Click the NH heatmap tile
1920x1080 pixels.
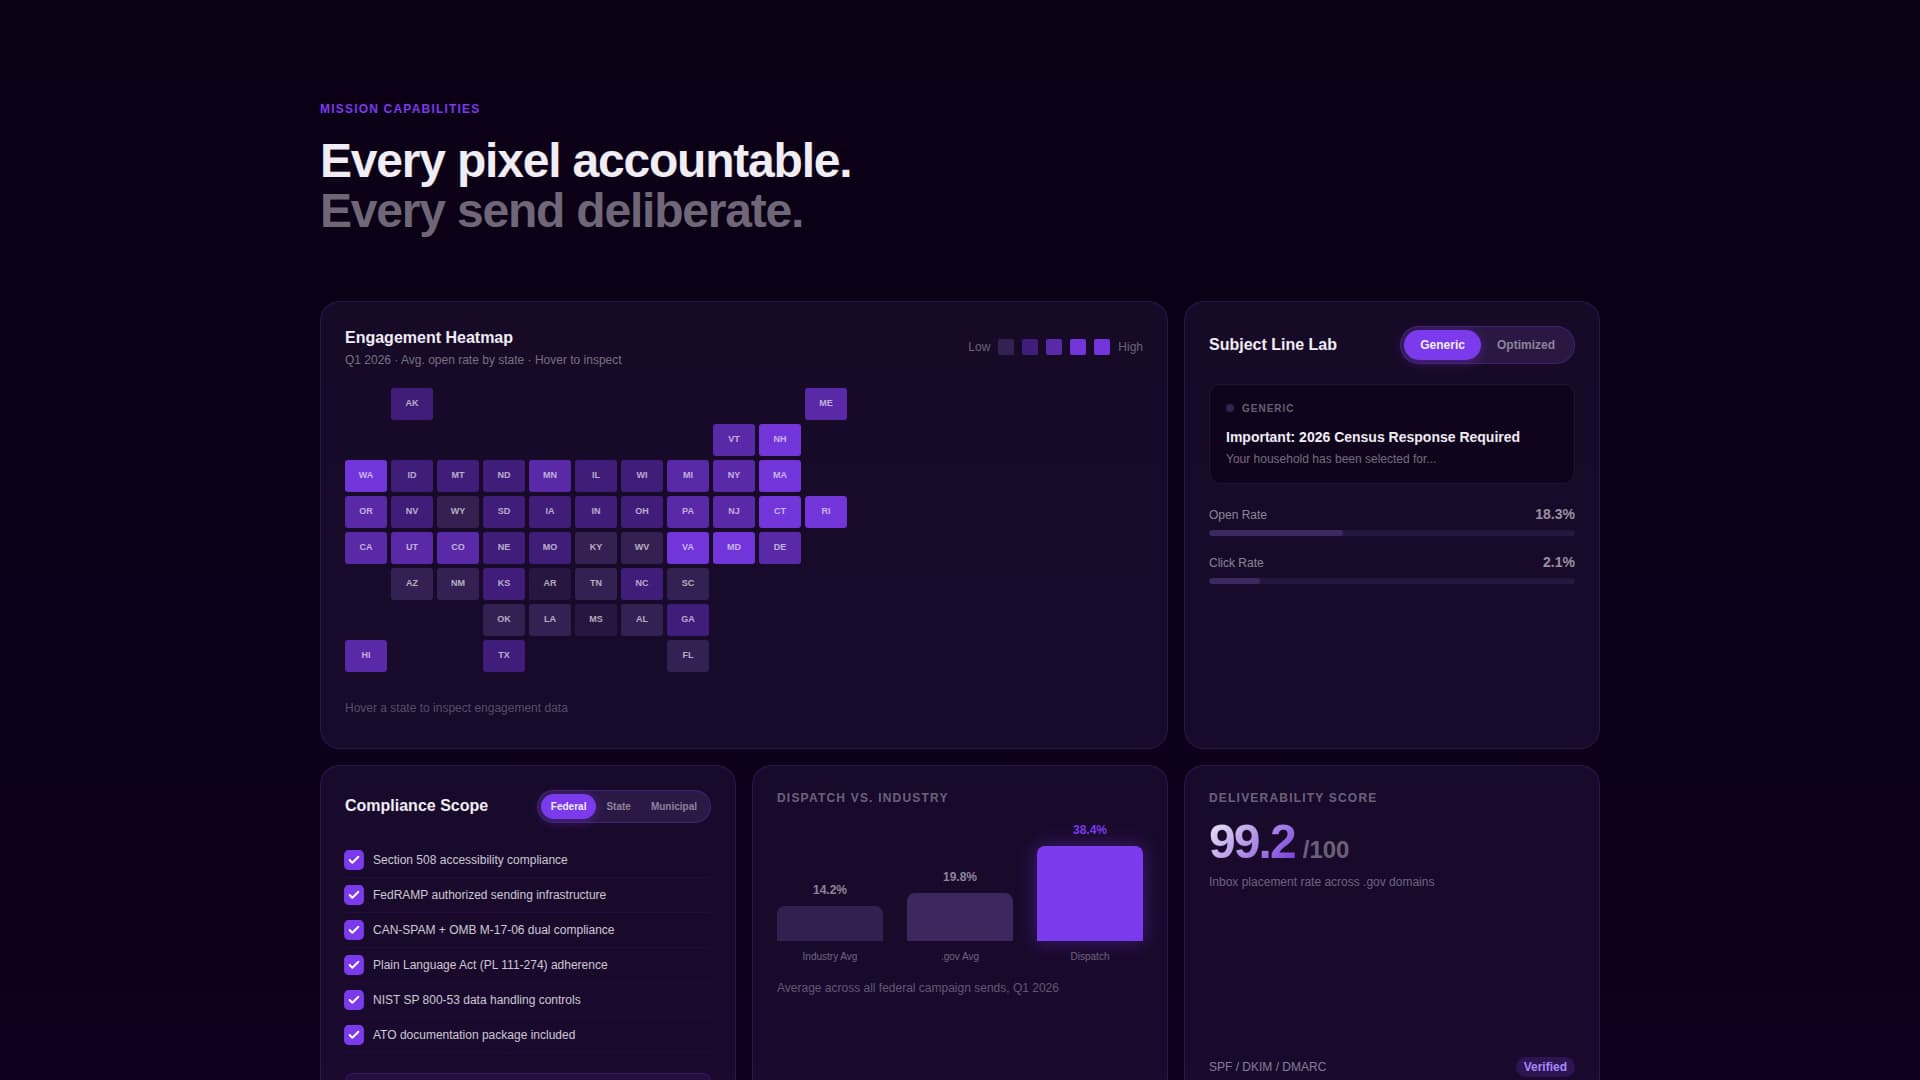780,440
